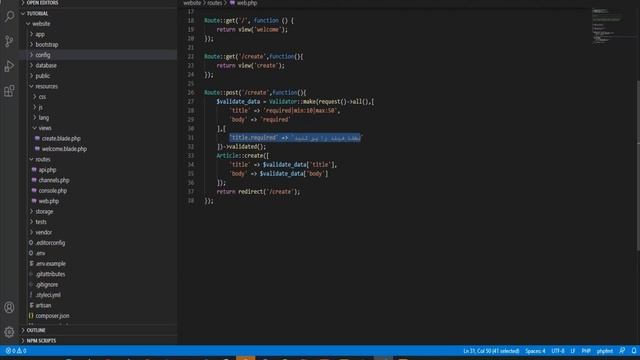
Task: Open the Extensions view
Action: [9, 91]
